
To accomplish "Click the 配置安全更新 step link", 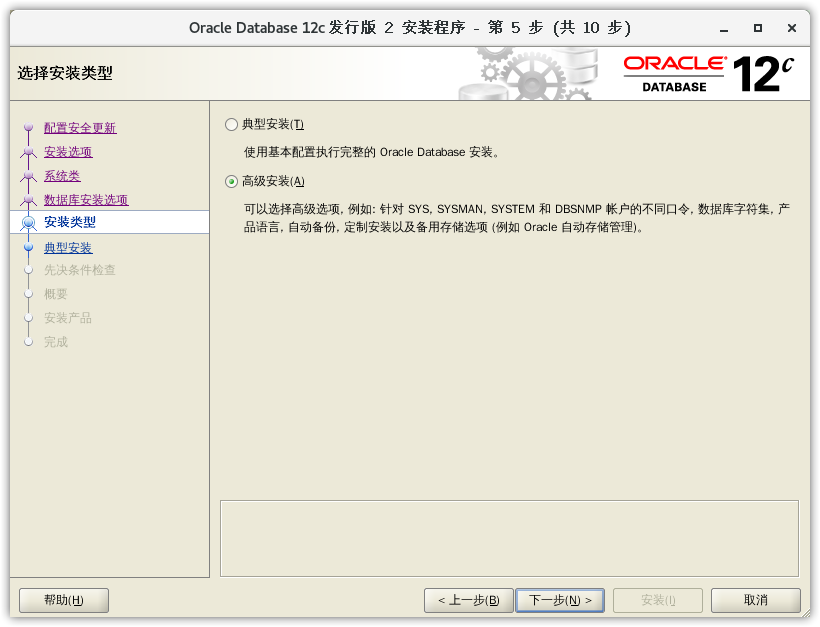I will (x=80, y=128).
